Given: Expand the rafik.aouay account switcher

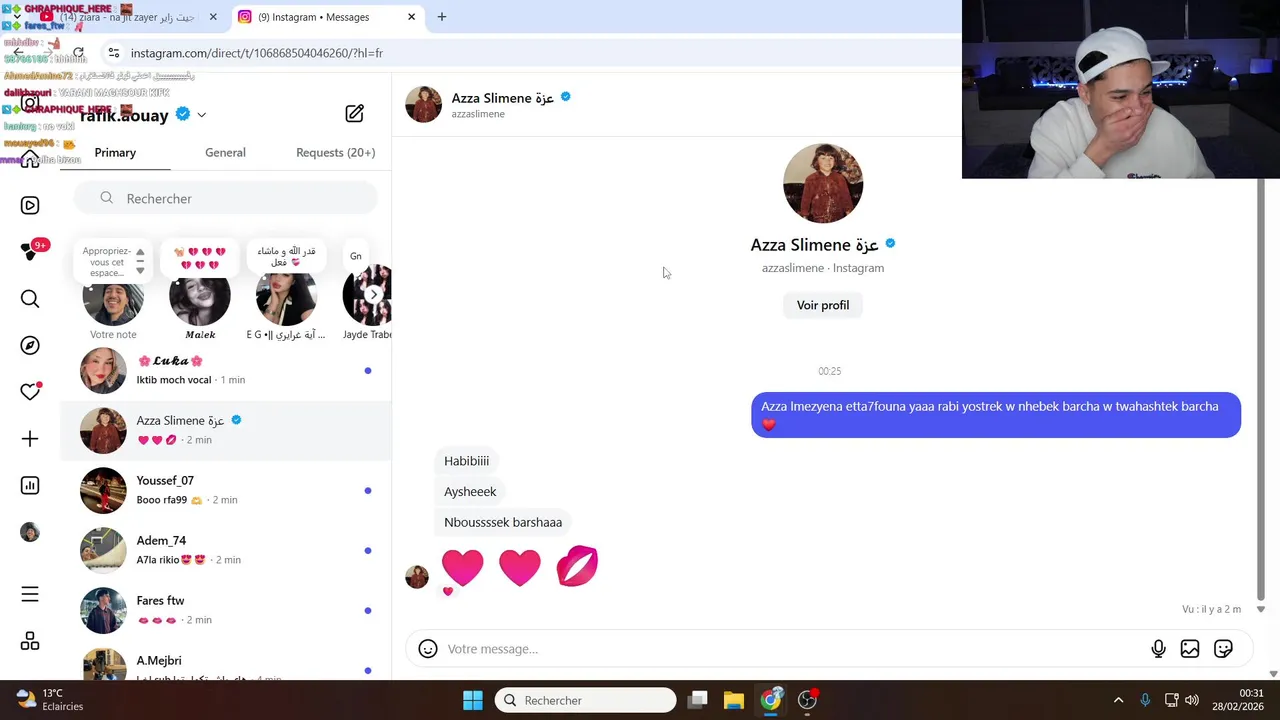Looking at the screenshot, I should coord(201,115).
